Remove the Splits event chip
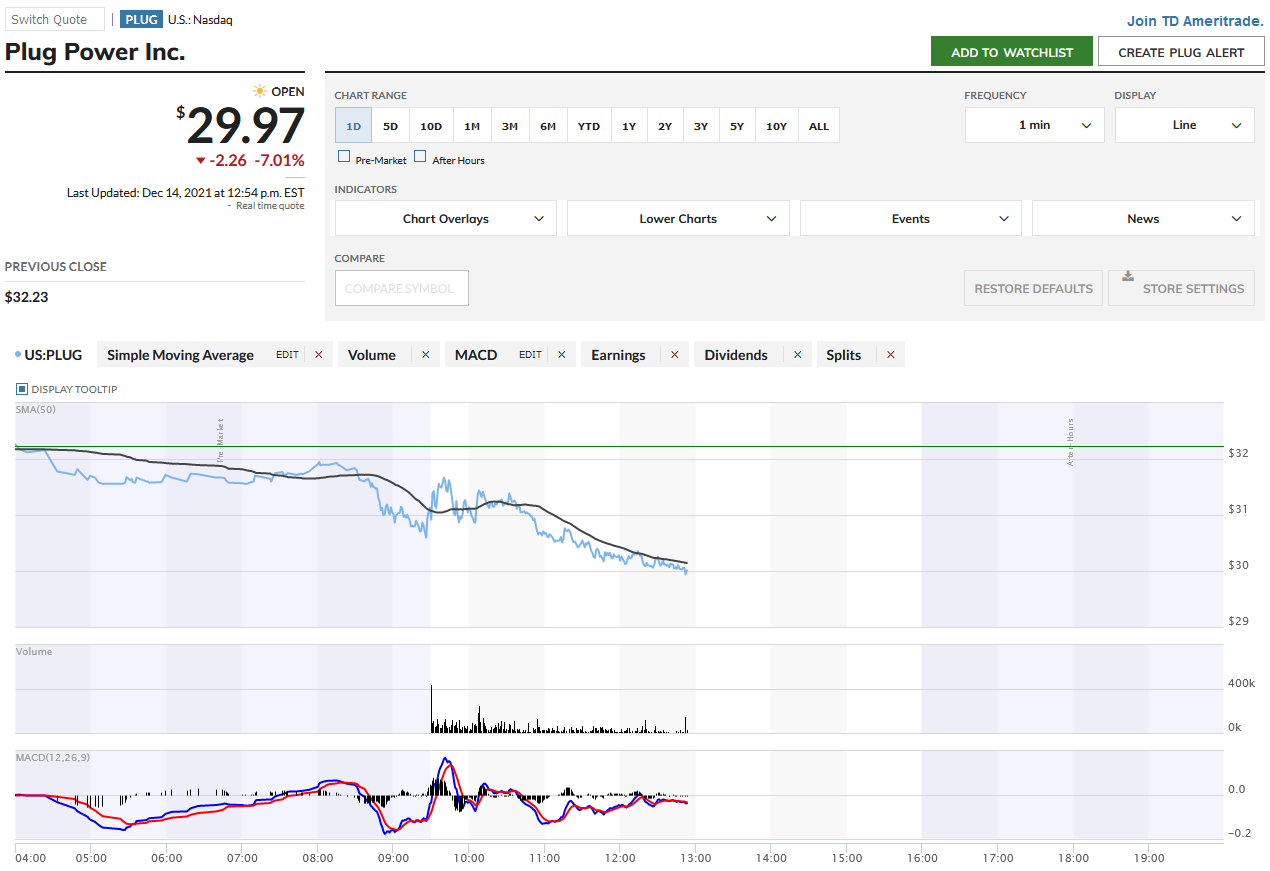The height and width of the screenshot is (871, 1270). click(890, 355)
